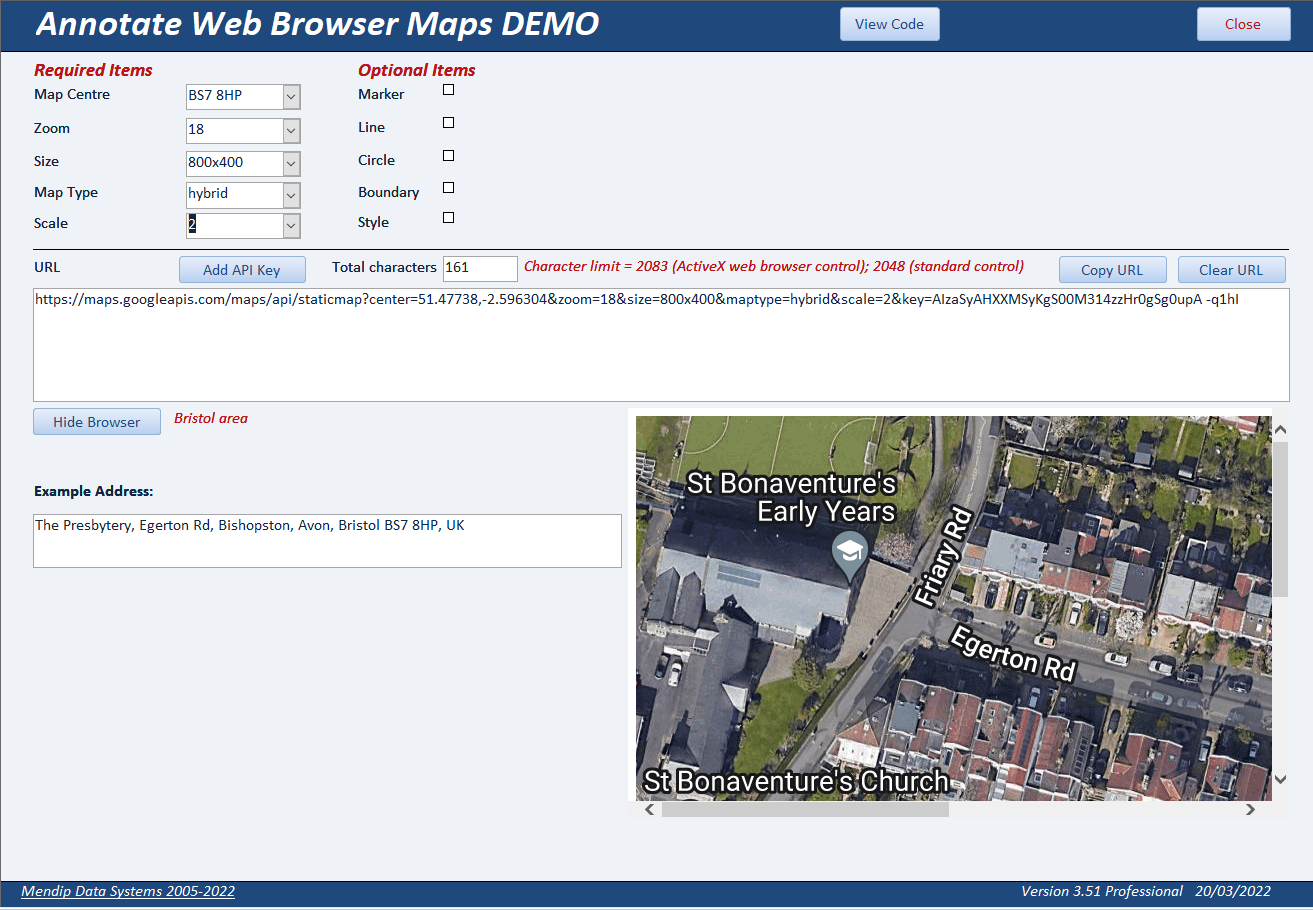Check the Boundary option
Image resolution: width=1313 pixels, height=910 pixels.
click(449, 188)
